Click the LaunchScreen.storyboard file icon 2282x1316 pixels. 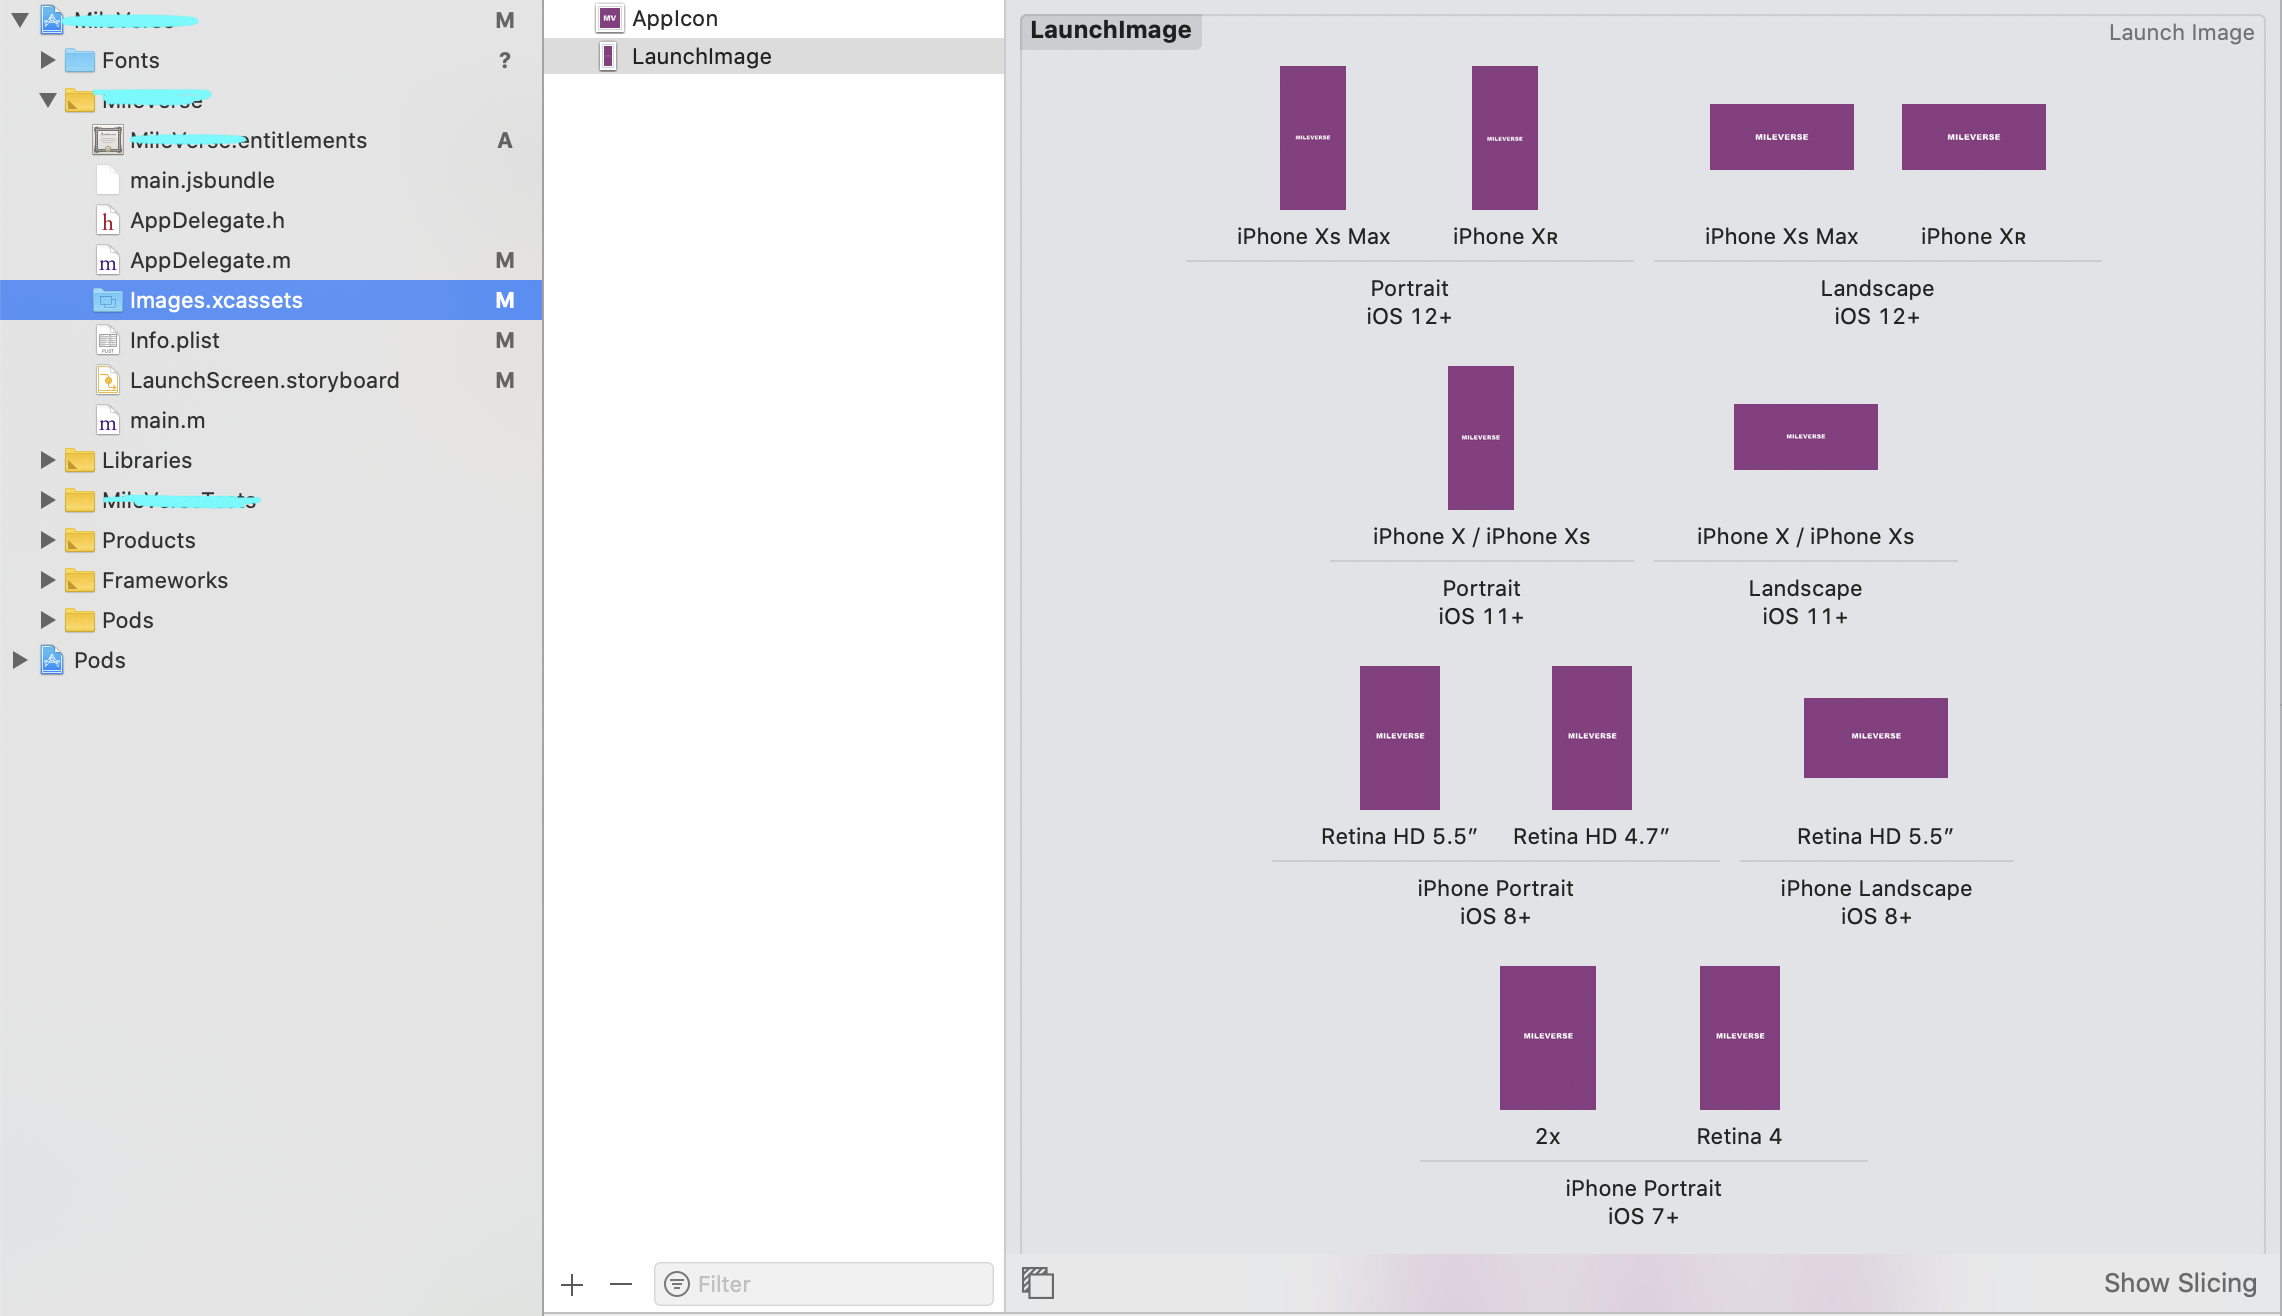(x=108, y=380)
